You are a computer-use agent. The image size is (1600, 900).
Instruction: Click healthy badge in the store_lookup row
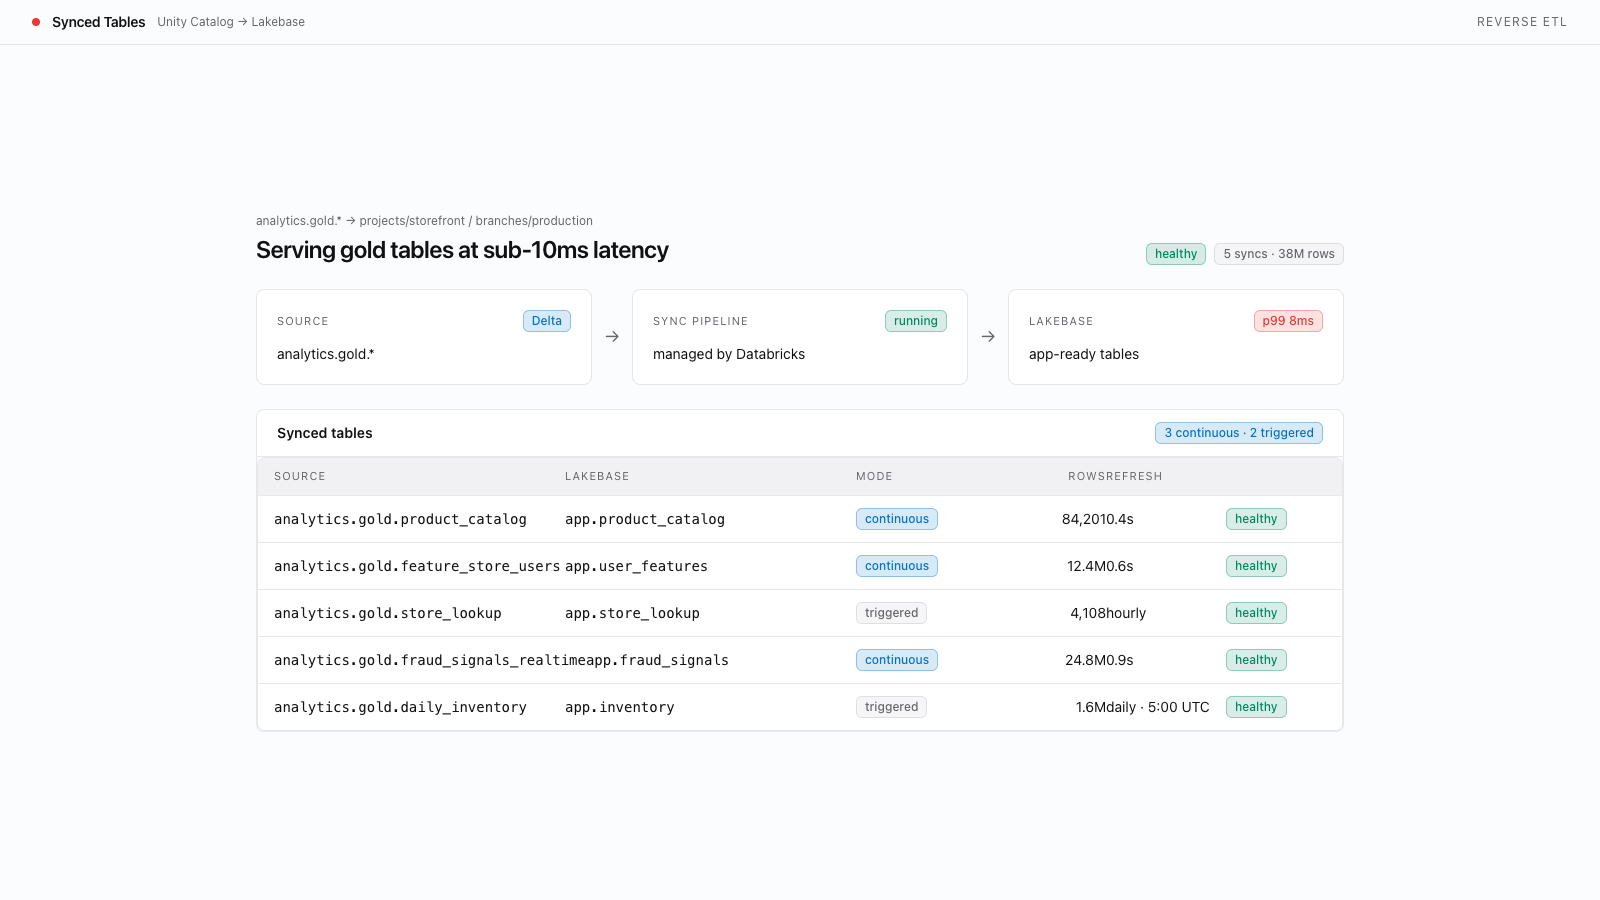(1256, 613)
